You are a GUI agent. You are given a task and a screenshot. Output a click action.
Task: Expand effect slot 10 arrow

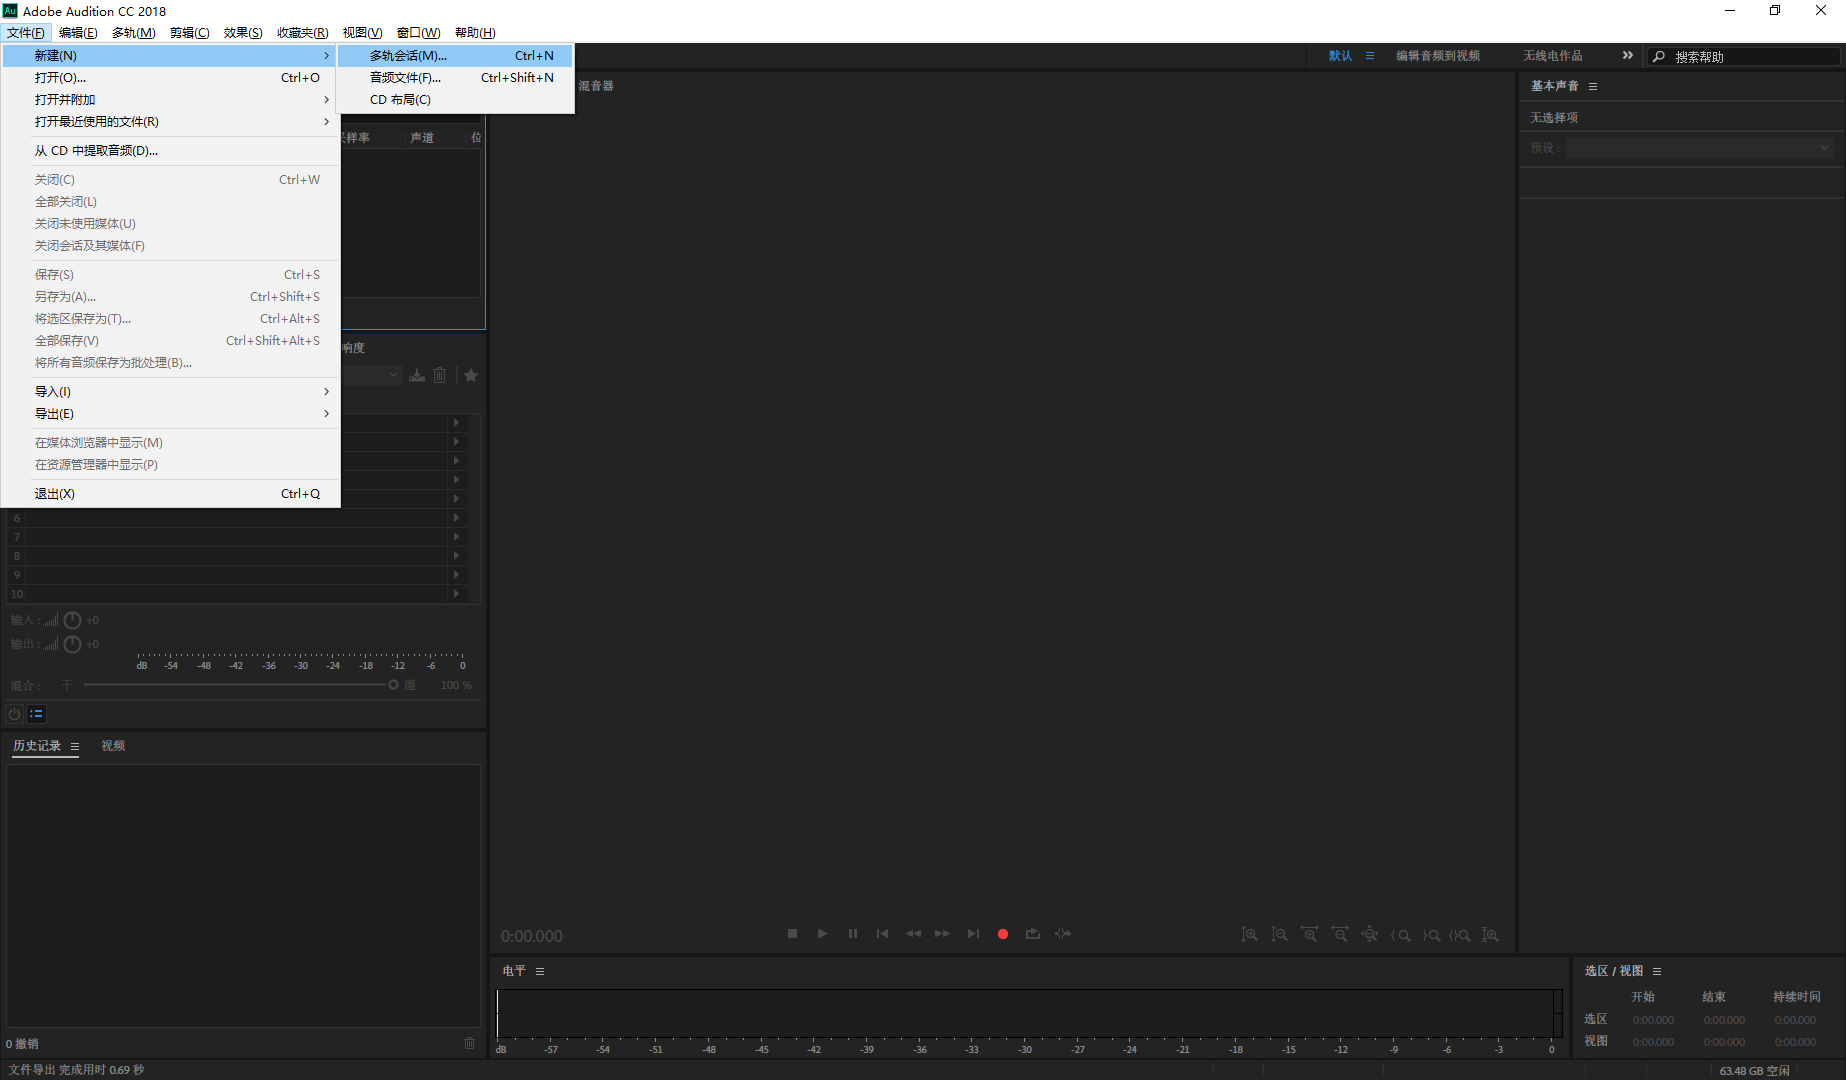456,594
